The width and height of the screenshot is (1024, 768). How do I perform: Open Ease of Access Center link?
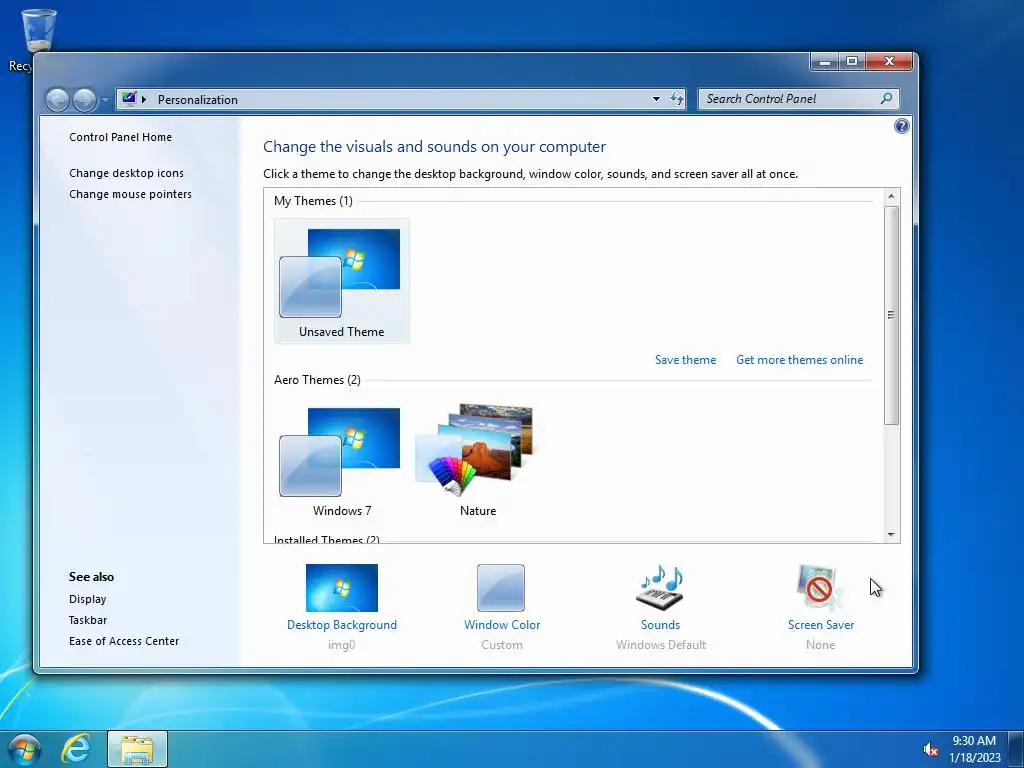[x=123, y=641]
